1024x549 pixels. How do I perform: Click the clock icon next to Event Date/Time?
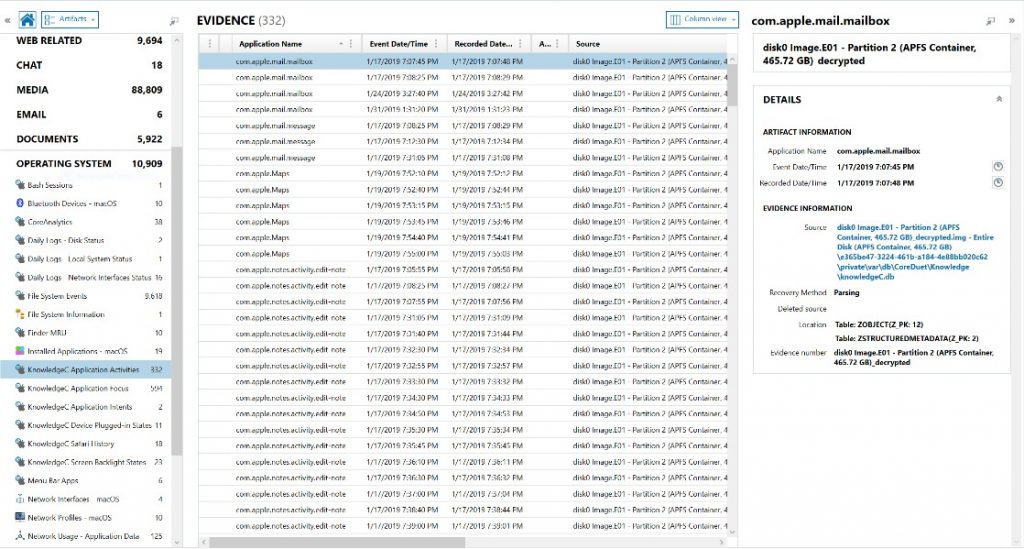tap(998, 166)
